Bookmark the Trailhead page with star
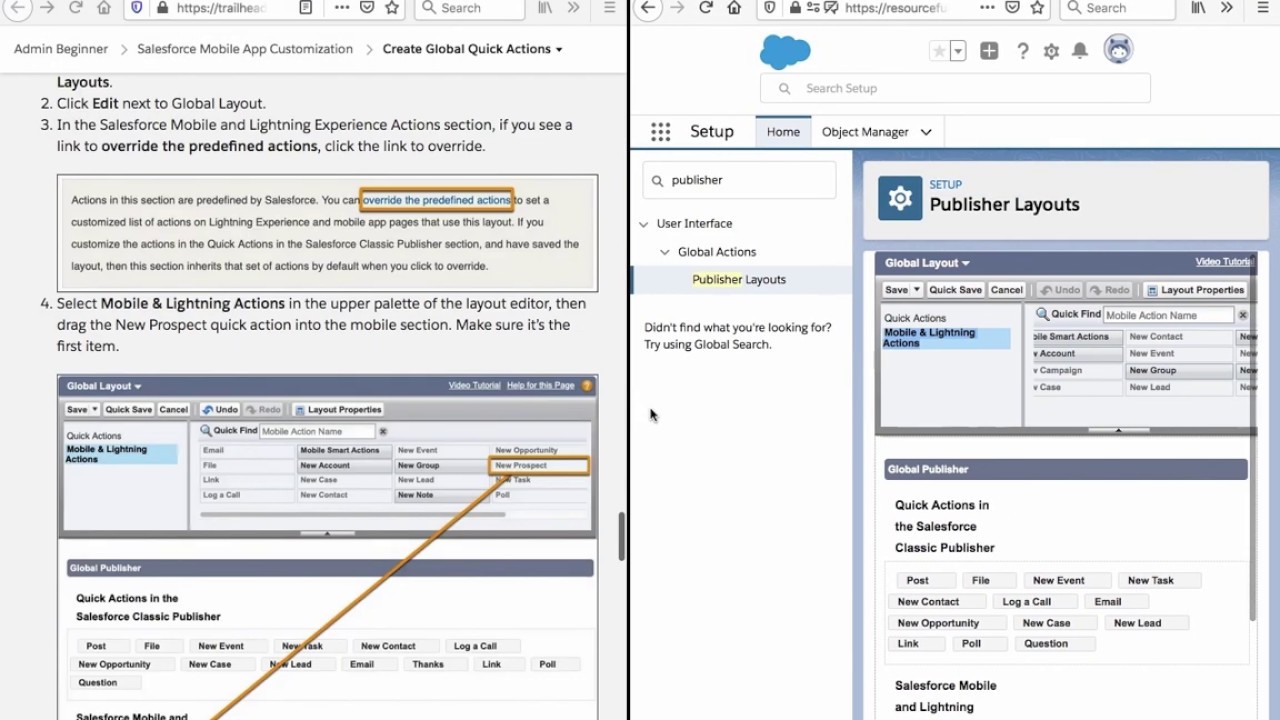1280x720 pixels. [393, 8]
